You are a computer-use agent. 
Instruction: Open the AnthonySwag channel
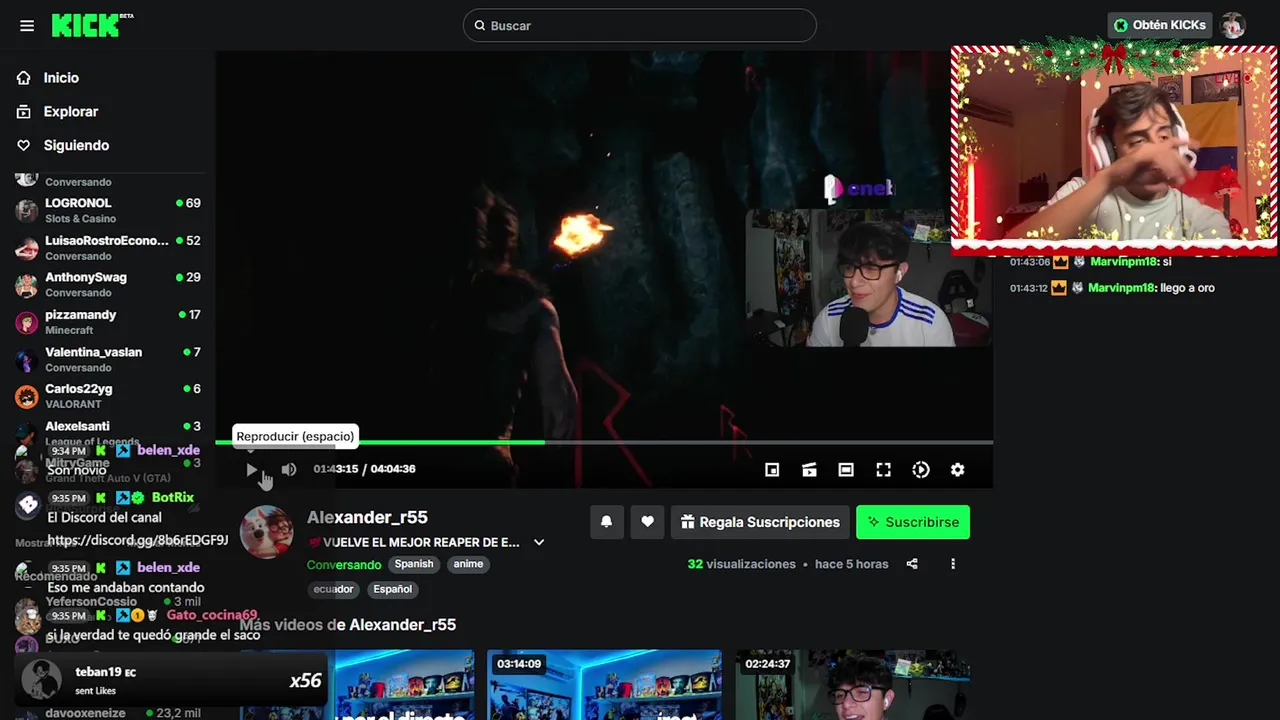tap(108, 285)
